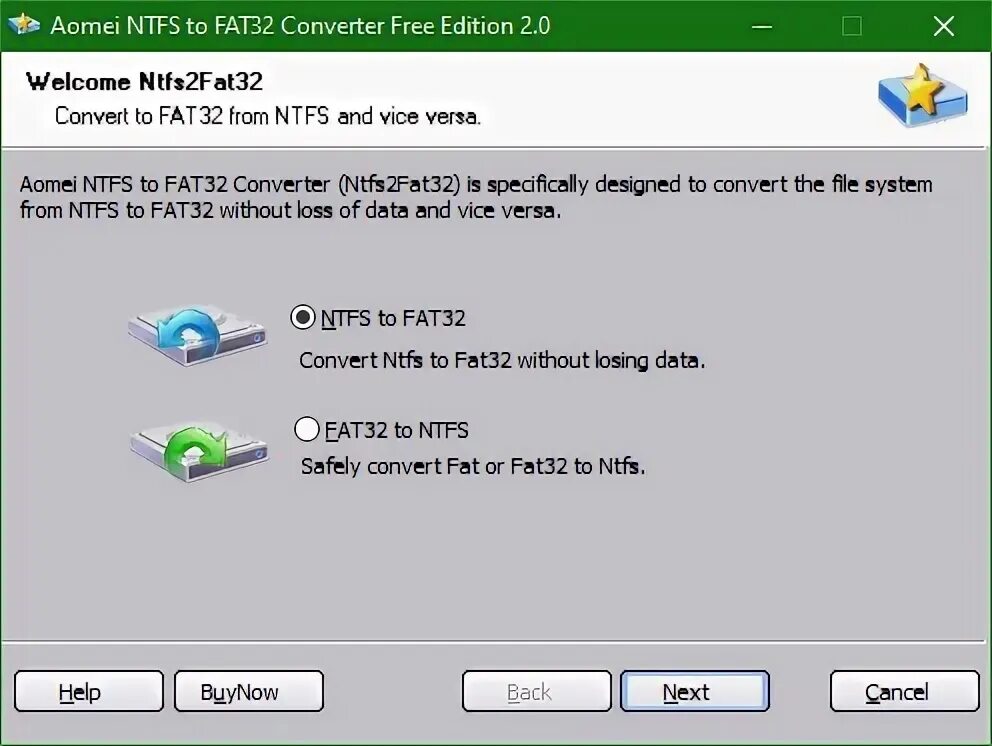Viewport: 992px width, 746px height.
Task: Click the green arrow FAT32 to NTFS drive icon
Action: [199, 452]
